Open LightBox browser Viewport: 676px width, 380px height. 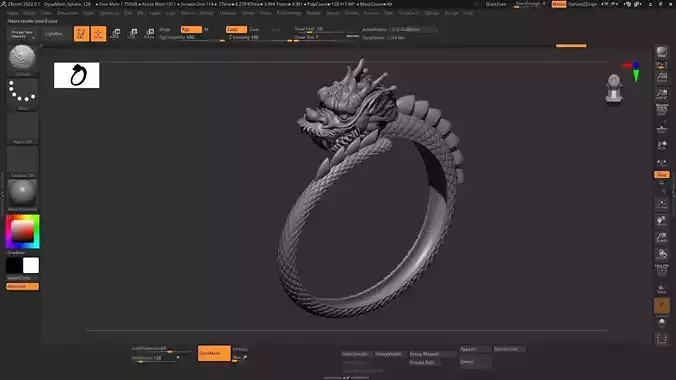[54, 34]
